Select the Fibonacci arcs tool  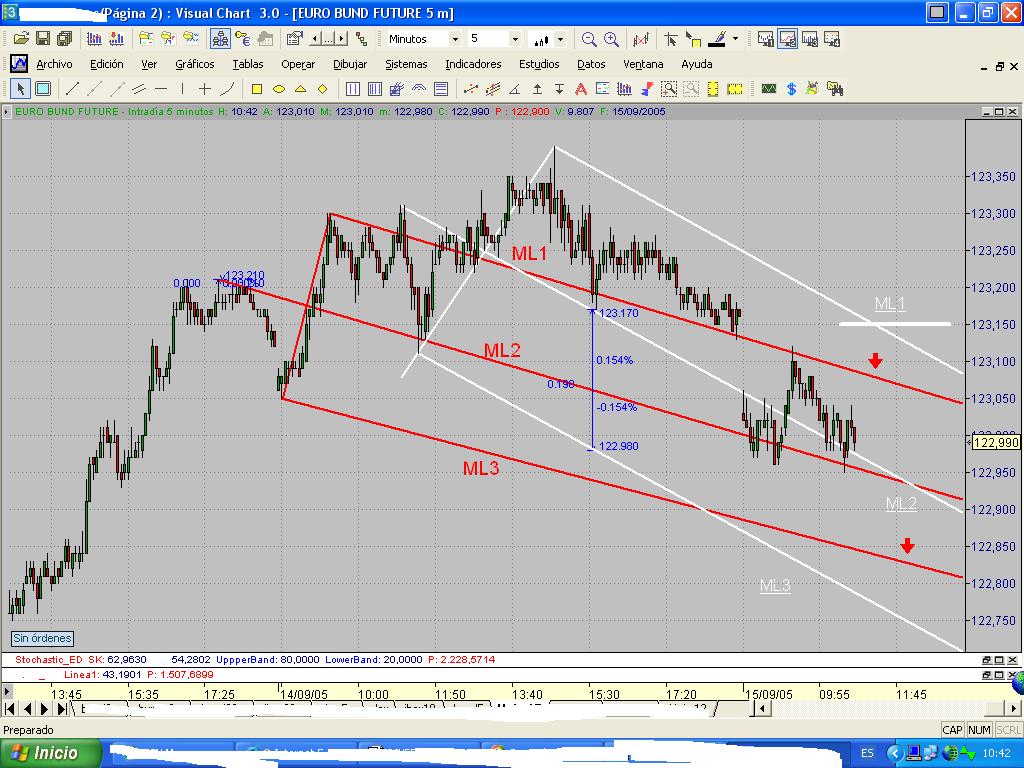click(419, 88)
